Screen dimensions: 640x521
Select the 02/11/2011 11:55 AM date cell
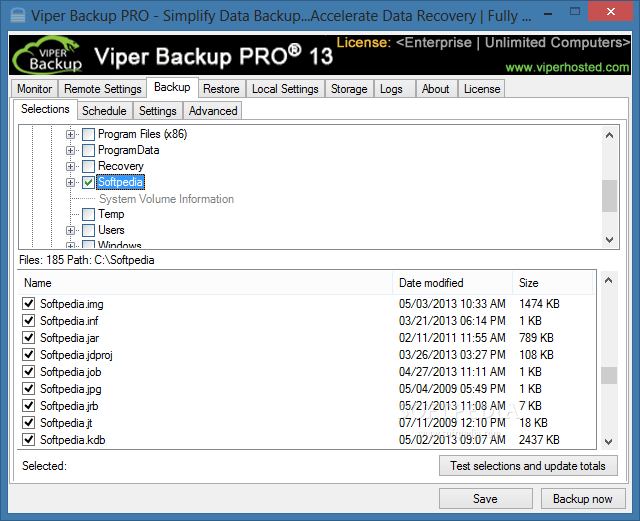tap(452, 338)
